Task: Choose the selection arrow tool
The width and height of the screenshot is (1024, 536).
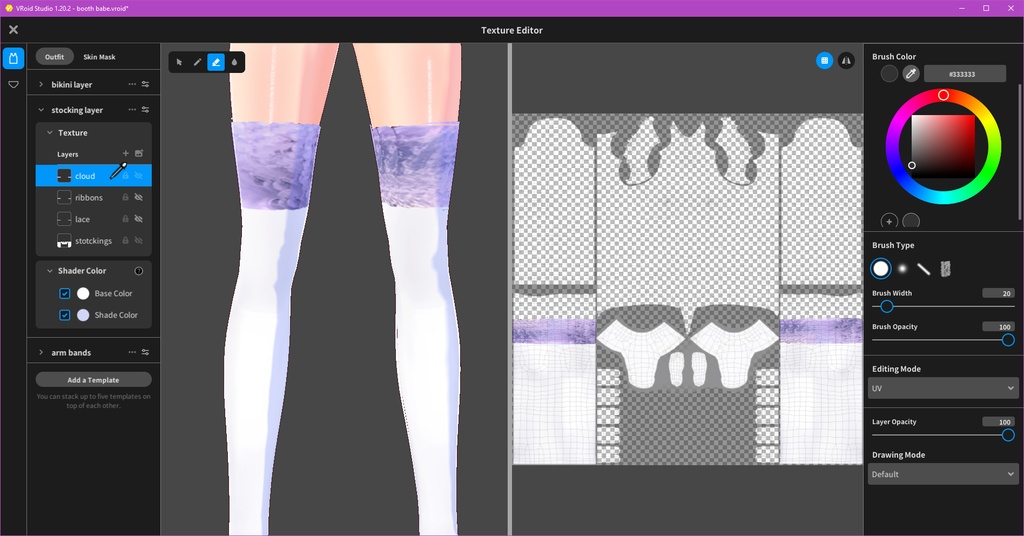Action: tap(180, 62)
